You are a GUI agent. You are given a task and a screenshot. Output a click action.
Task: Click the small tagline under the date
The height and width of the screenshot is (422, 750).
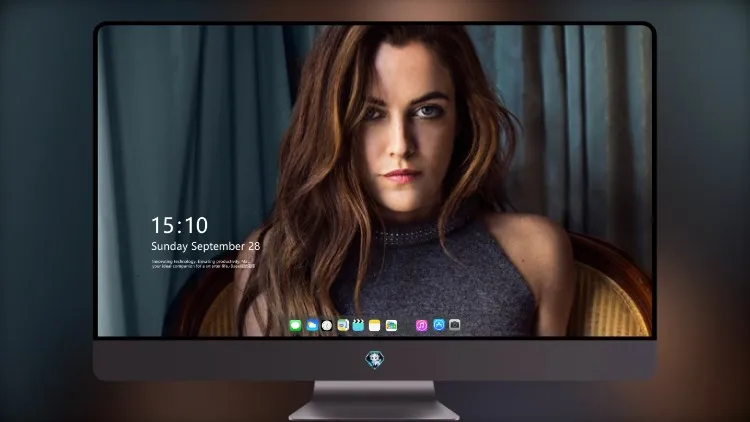coord(203,264)
